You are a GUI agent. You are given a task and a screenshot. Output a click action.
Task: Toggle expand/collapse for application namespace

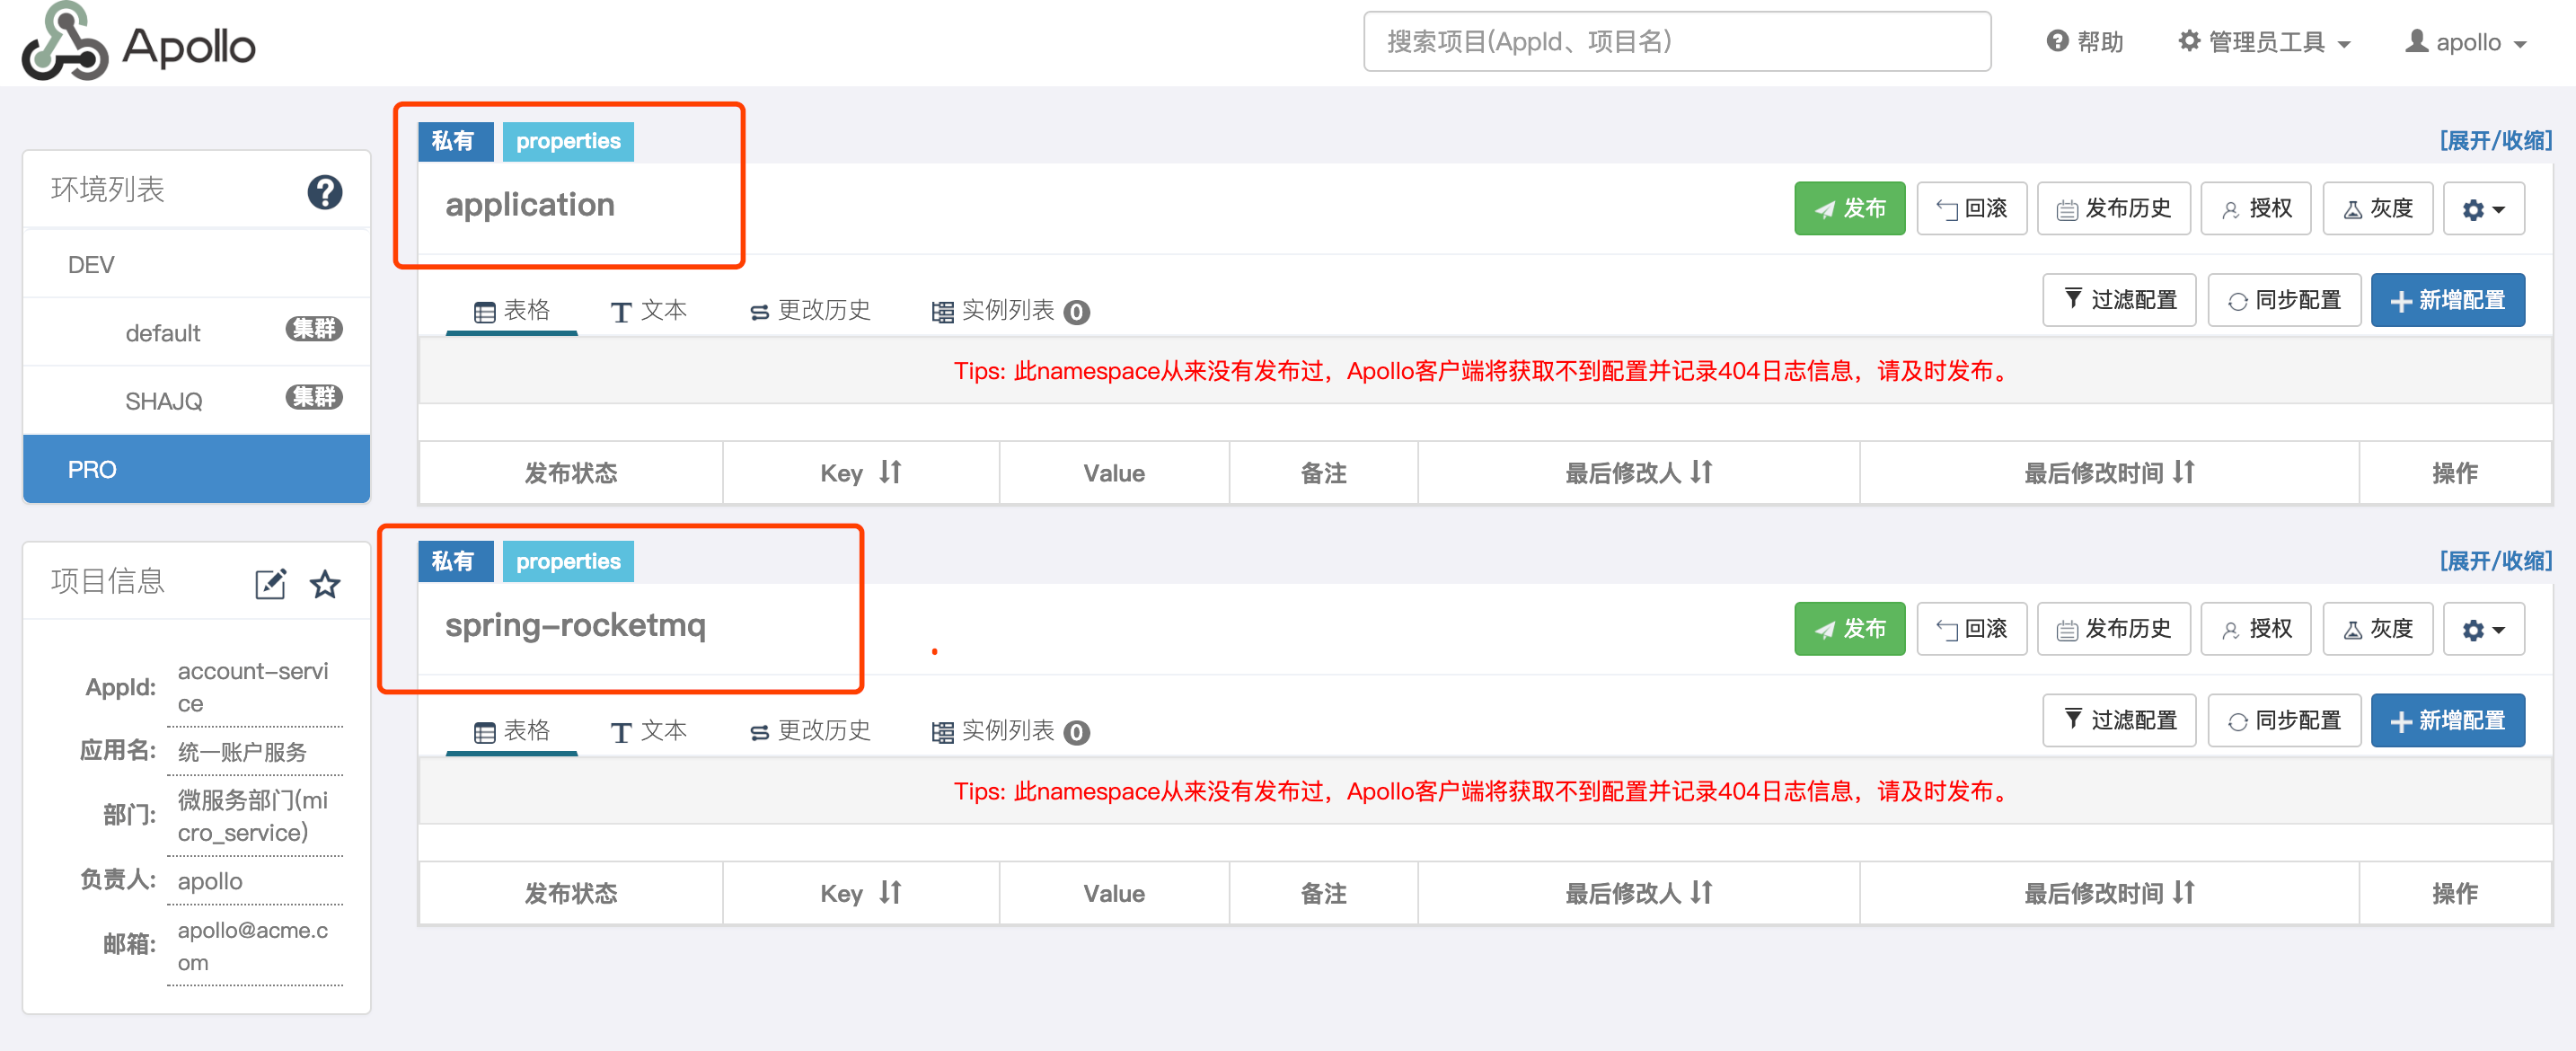coord(2495,140)
